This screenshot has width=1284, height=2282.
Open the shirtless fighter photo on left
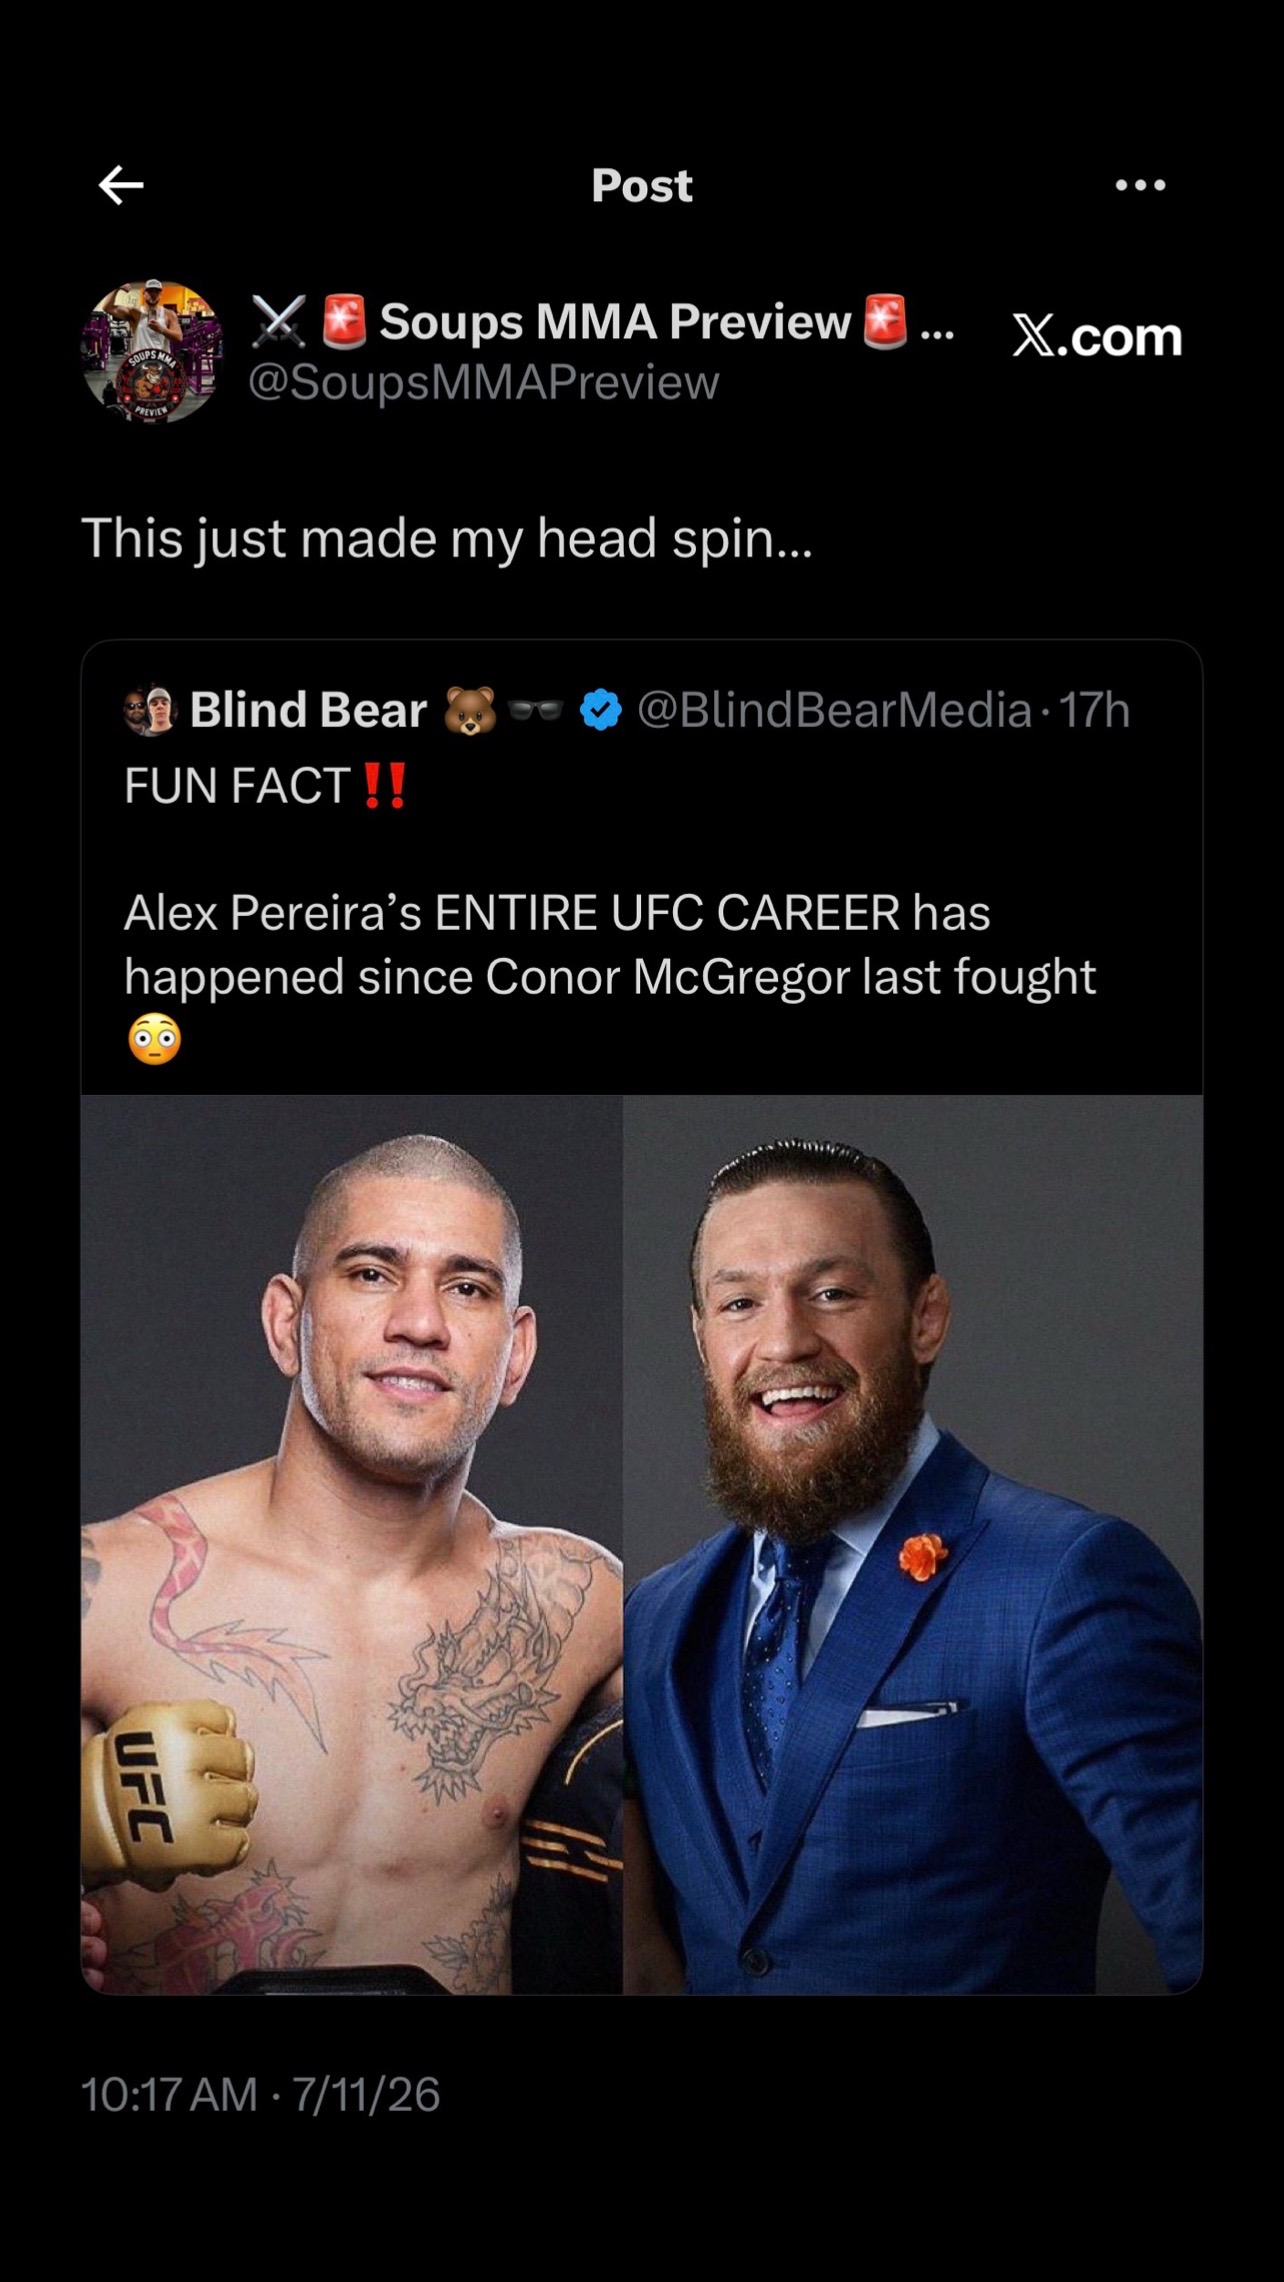pyautogui.click(x=352, y=1544)
